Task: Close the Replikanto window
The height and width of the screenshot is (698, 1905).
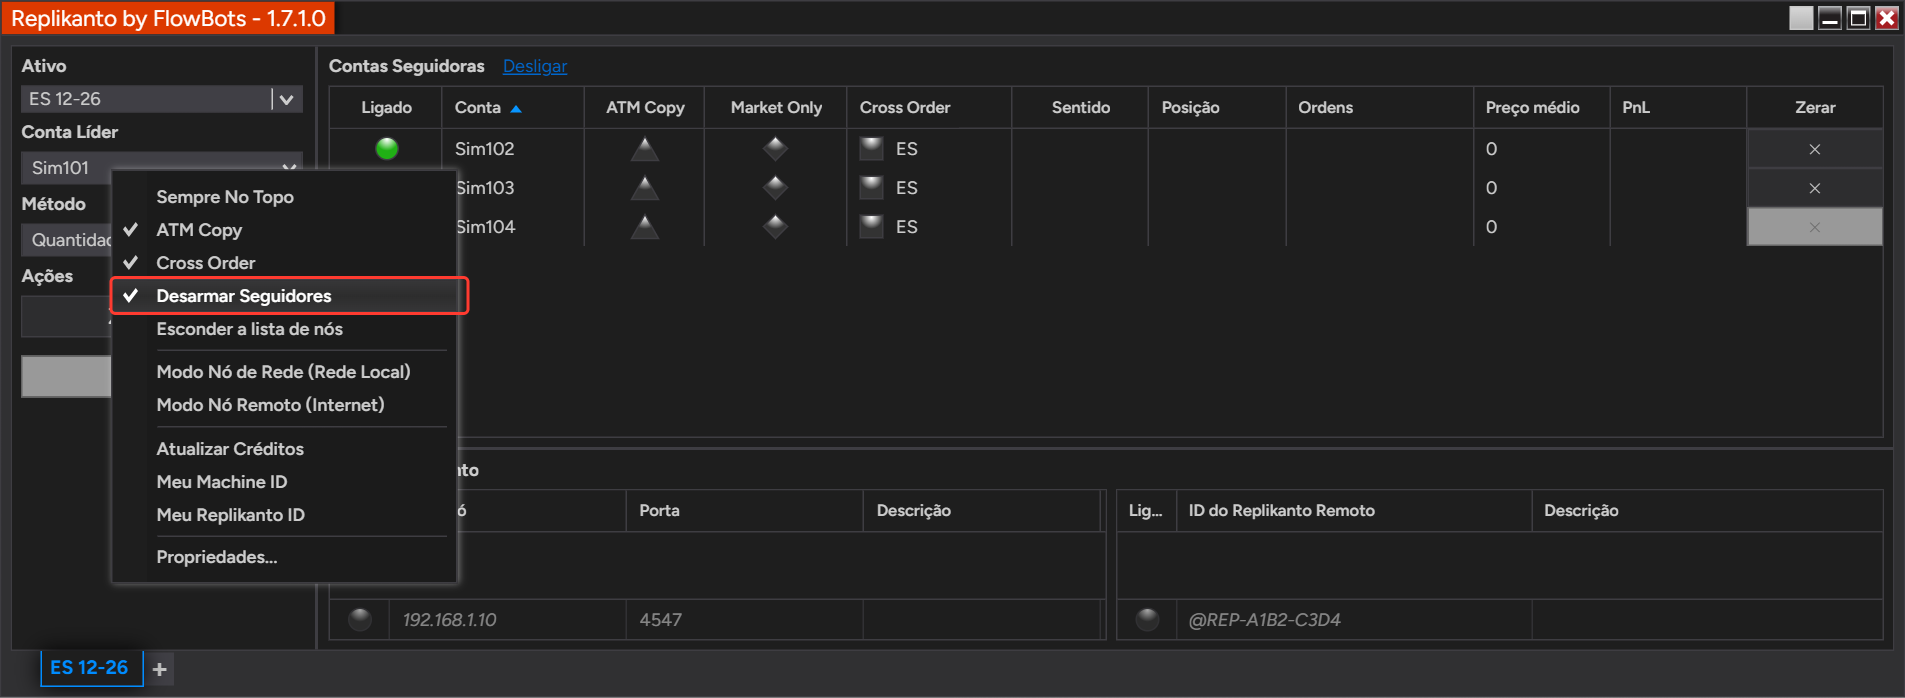Action: pyautogui.click(x=1886, y=18)
